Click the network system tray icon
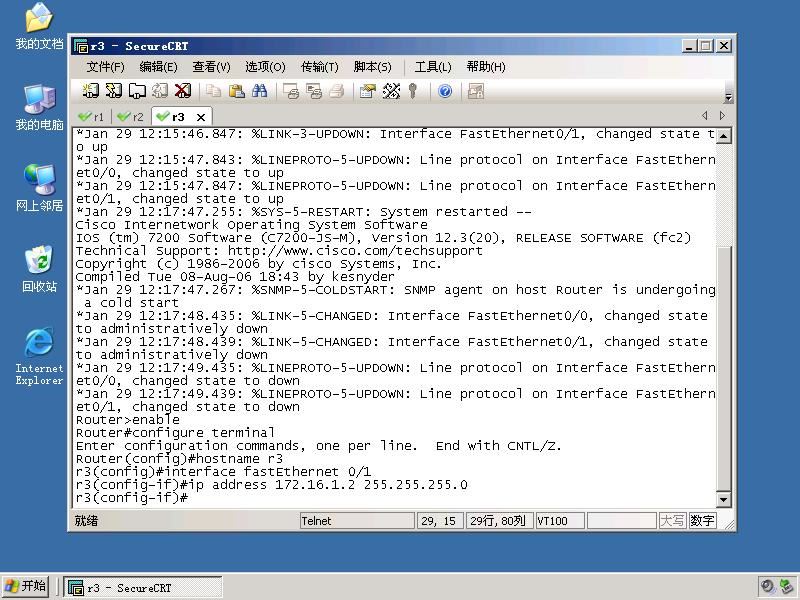This screenshot has width=800, height=600. pos(786,587)
